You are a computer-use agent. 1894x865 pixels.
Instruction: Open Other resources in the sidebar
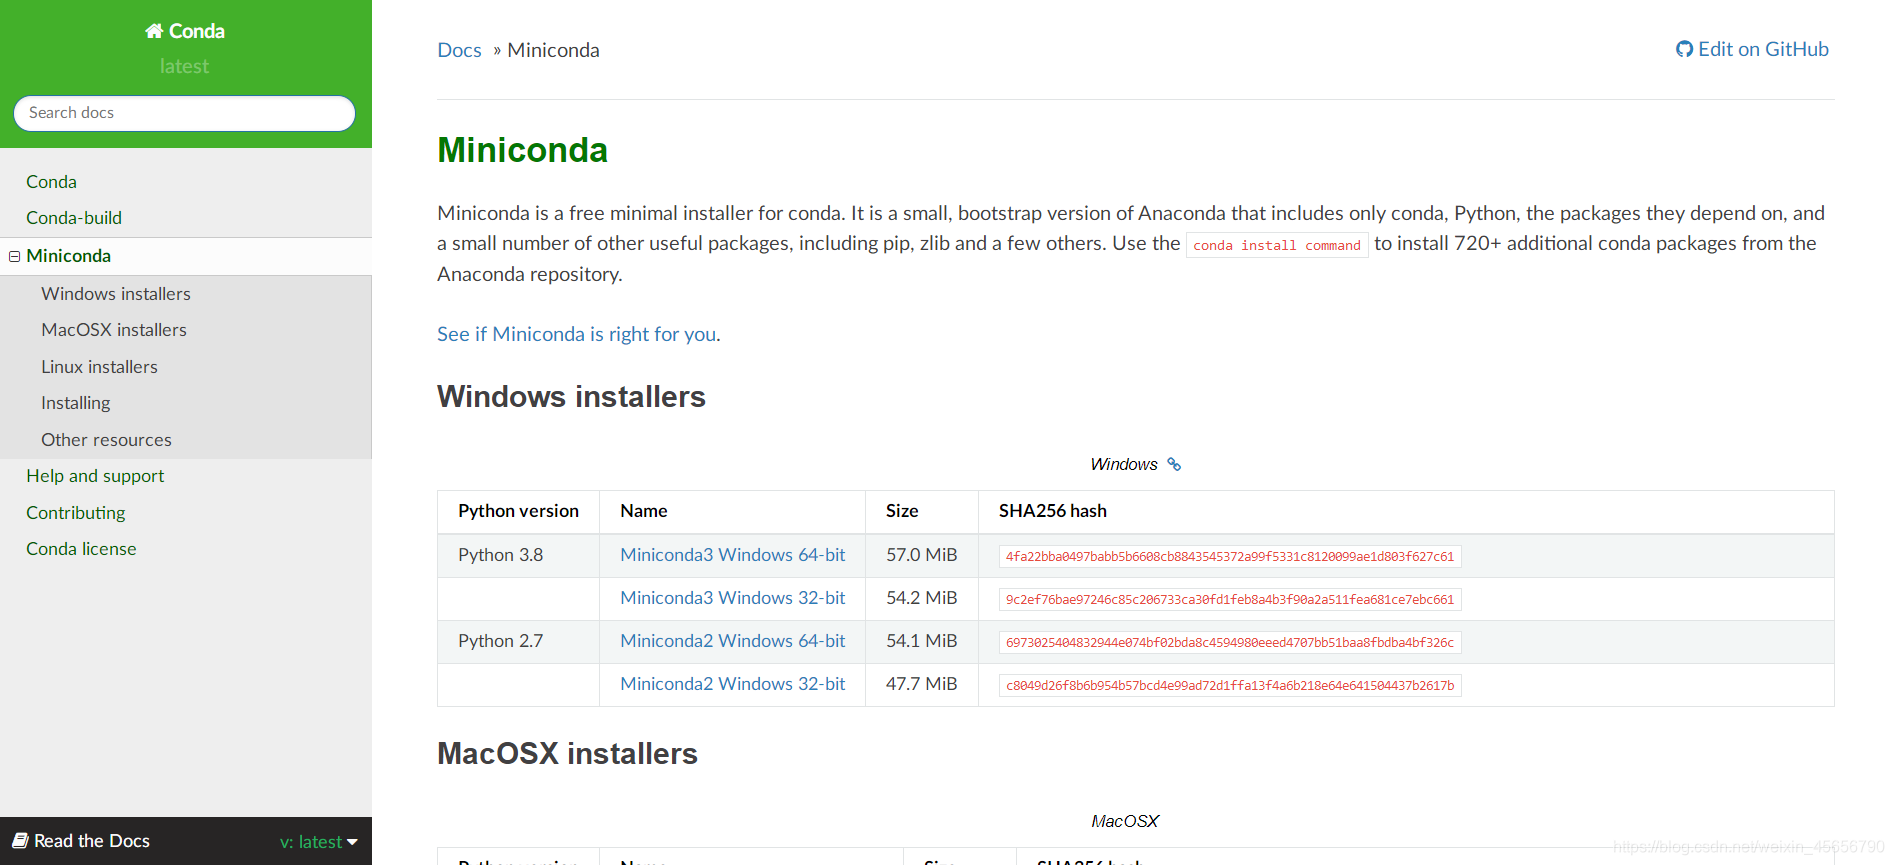pyautogui.click(x=106, y=440)
